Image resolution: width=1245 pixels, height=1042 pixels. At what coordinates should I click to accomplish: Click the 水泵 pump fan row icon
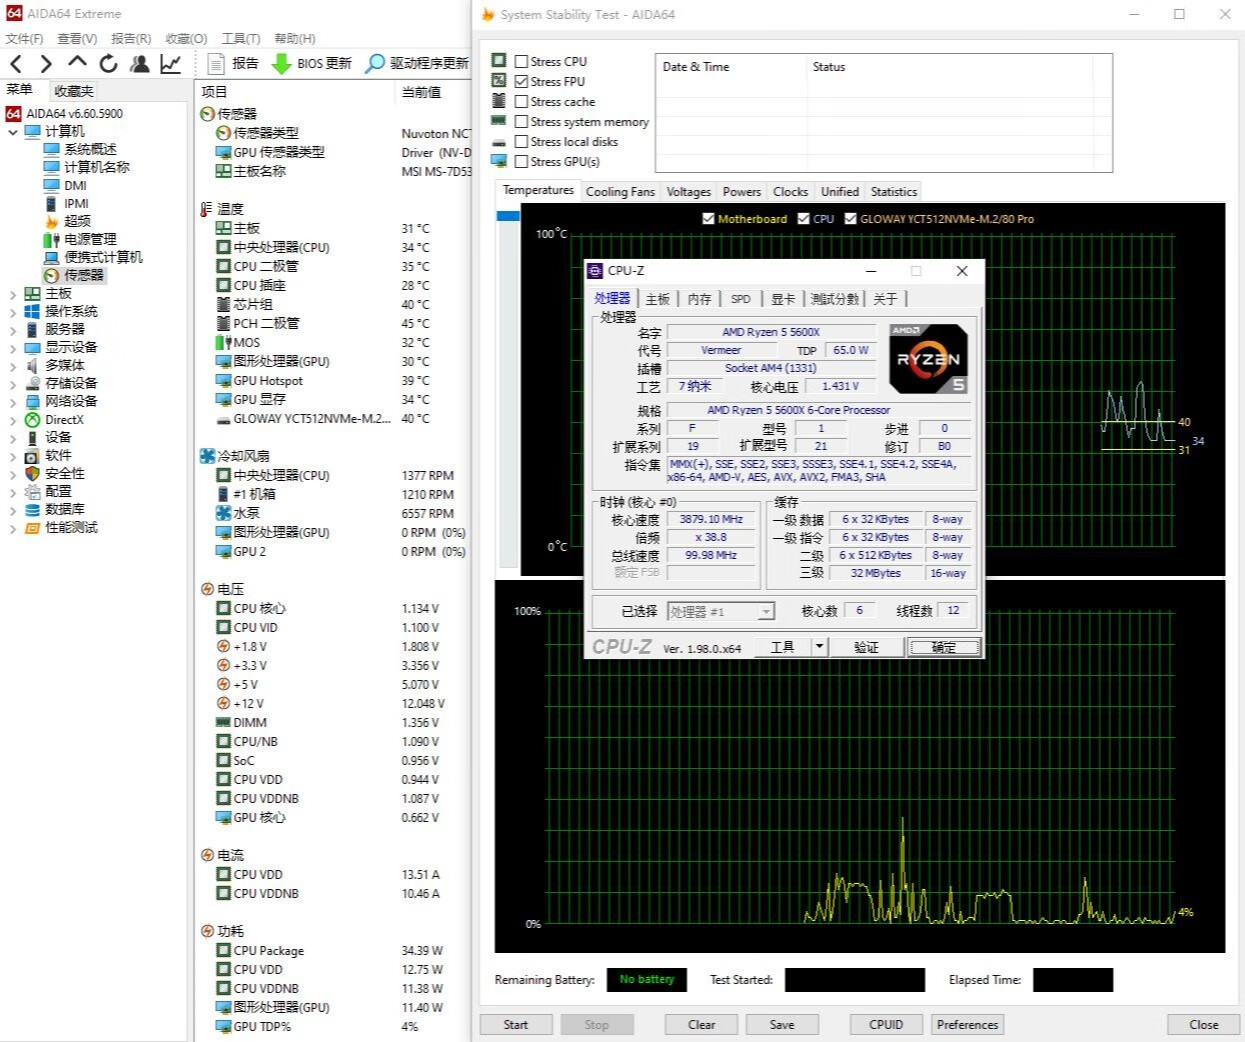click(x=223, y=513)
